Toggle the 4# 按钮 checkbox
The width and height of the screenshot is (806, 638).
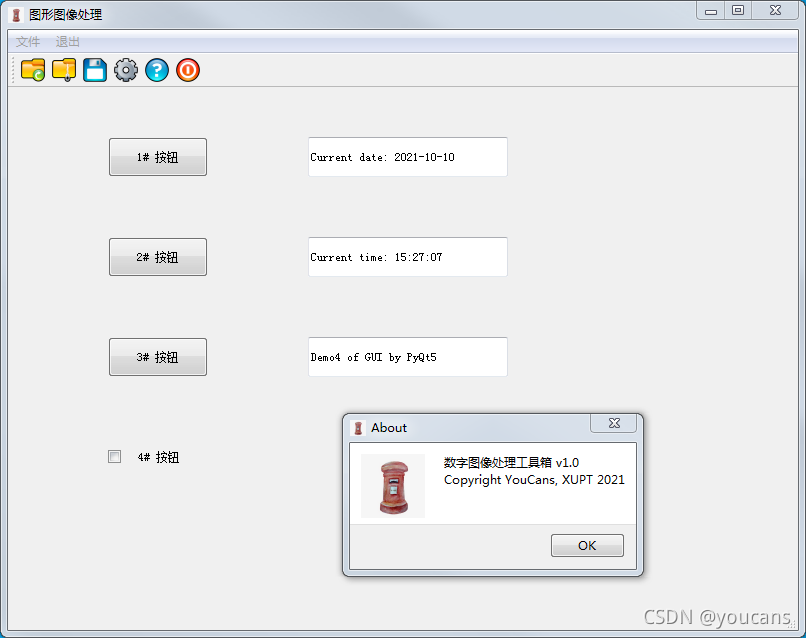point(115,457)
